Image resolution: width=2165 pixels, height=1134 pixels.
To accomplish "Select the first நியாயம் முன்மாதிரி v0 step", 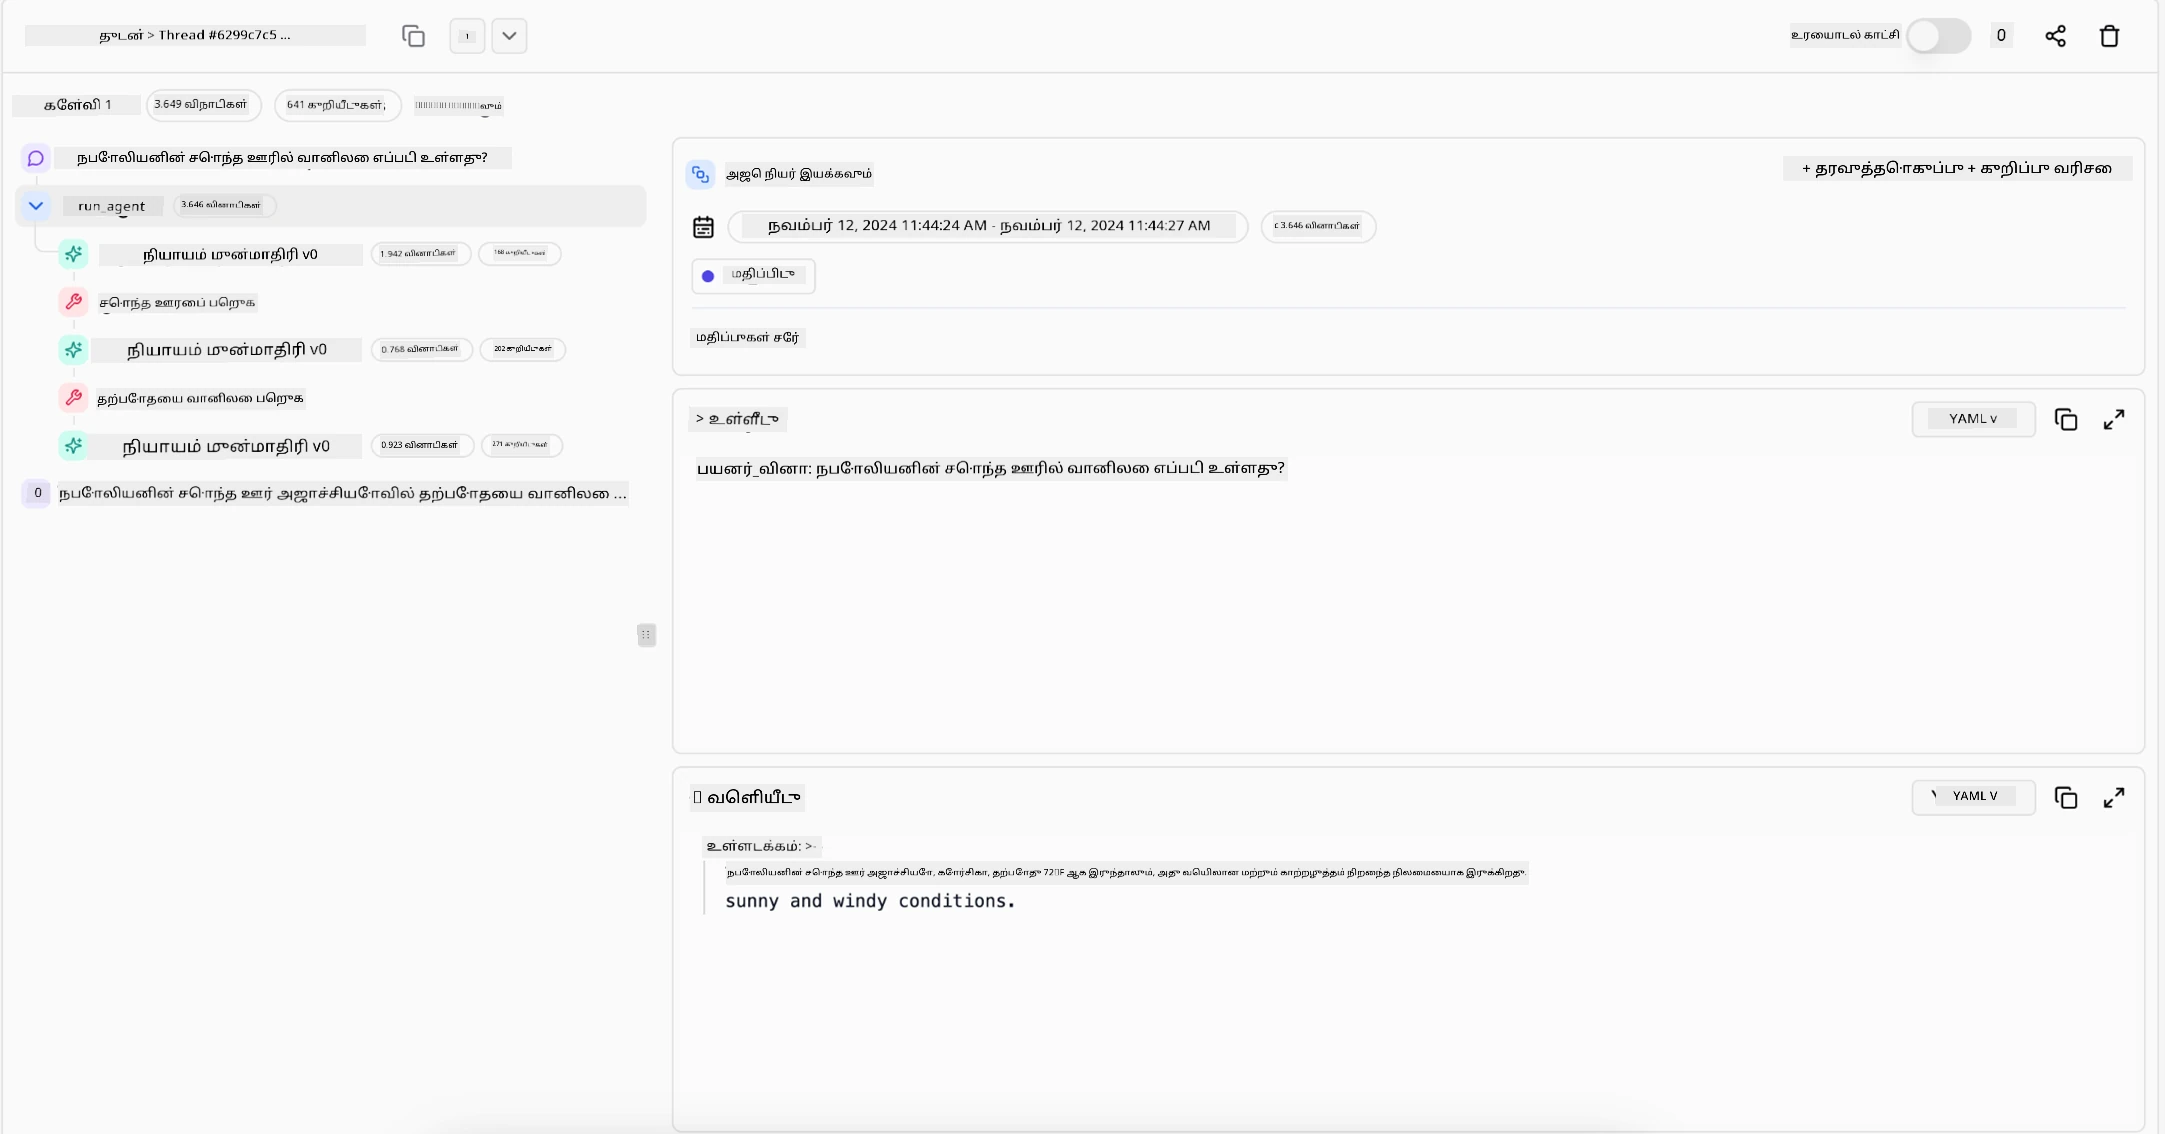I will pyautogui.click(x=230, y=254).
